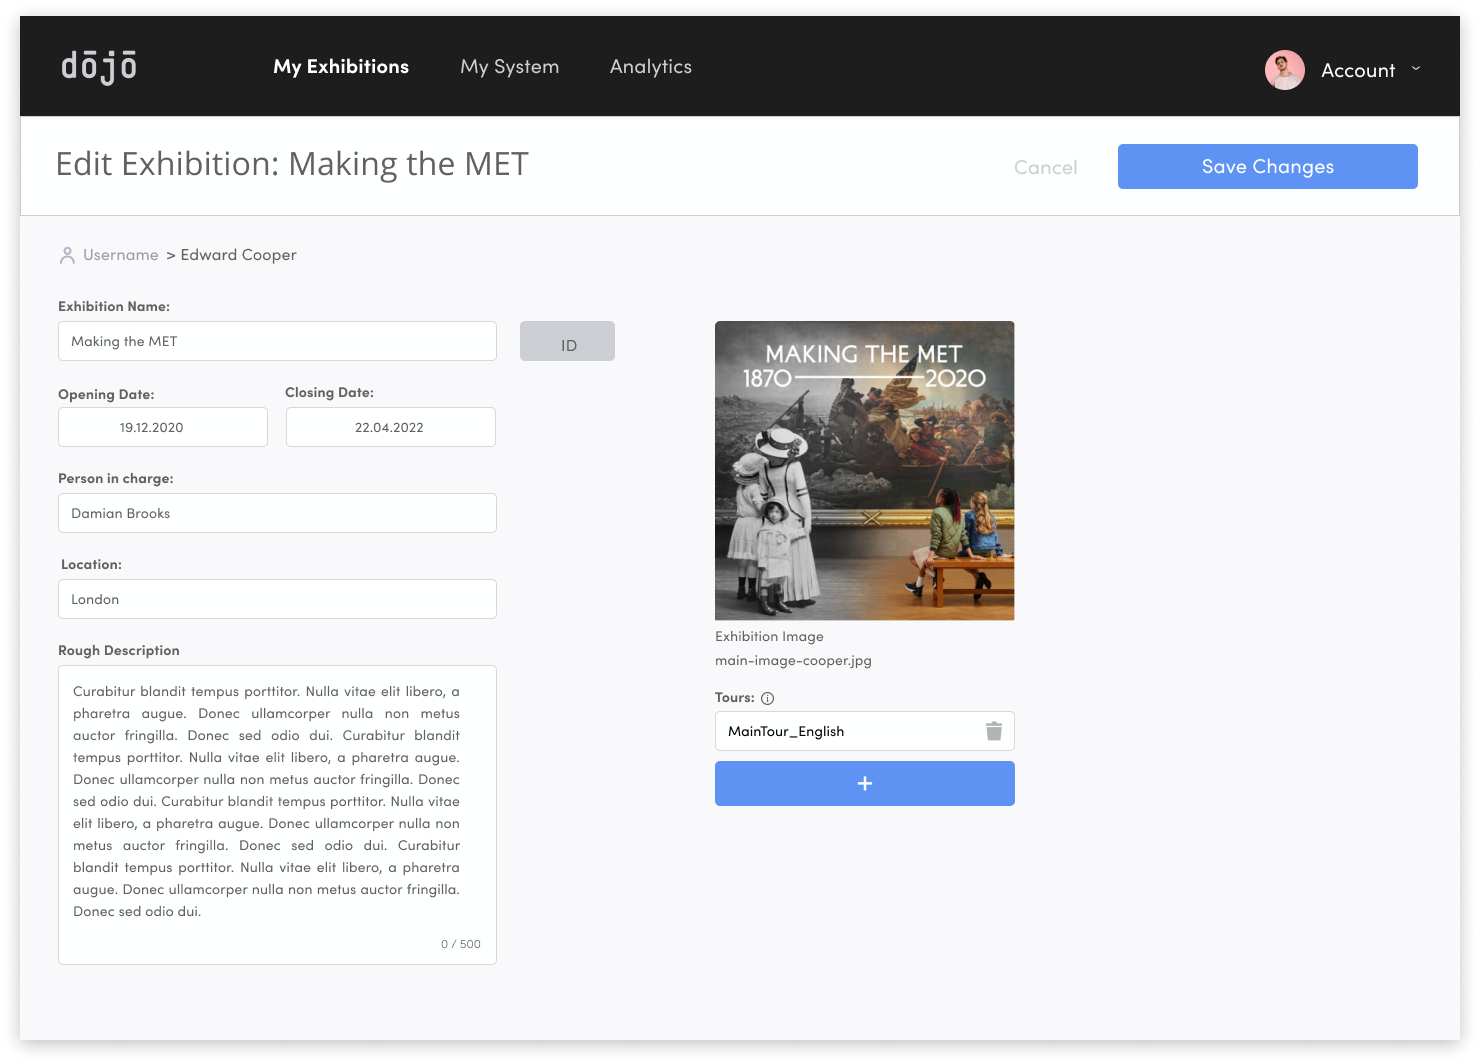
Task: Cancel editing the exhibition
Action: coord(1046,167)
